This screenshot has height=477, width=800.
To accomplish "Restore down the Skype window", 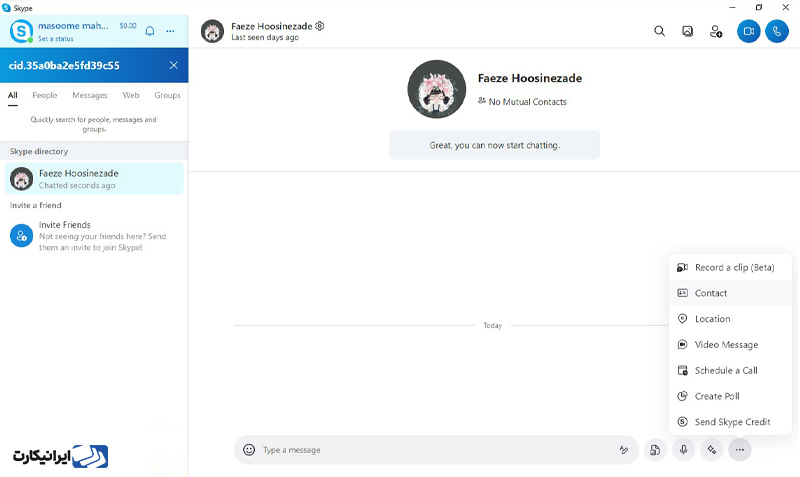I will point(759,7).
